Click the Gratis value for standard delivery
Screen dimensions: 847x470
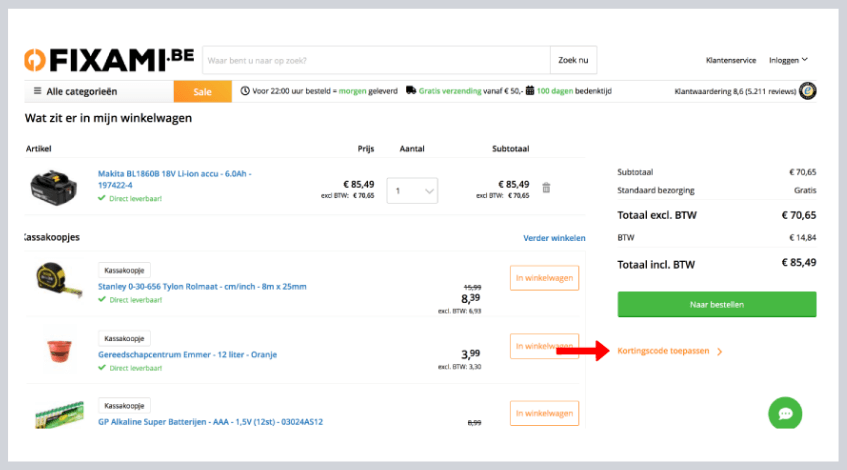[x=805, y=190]
